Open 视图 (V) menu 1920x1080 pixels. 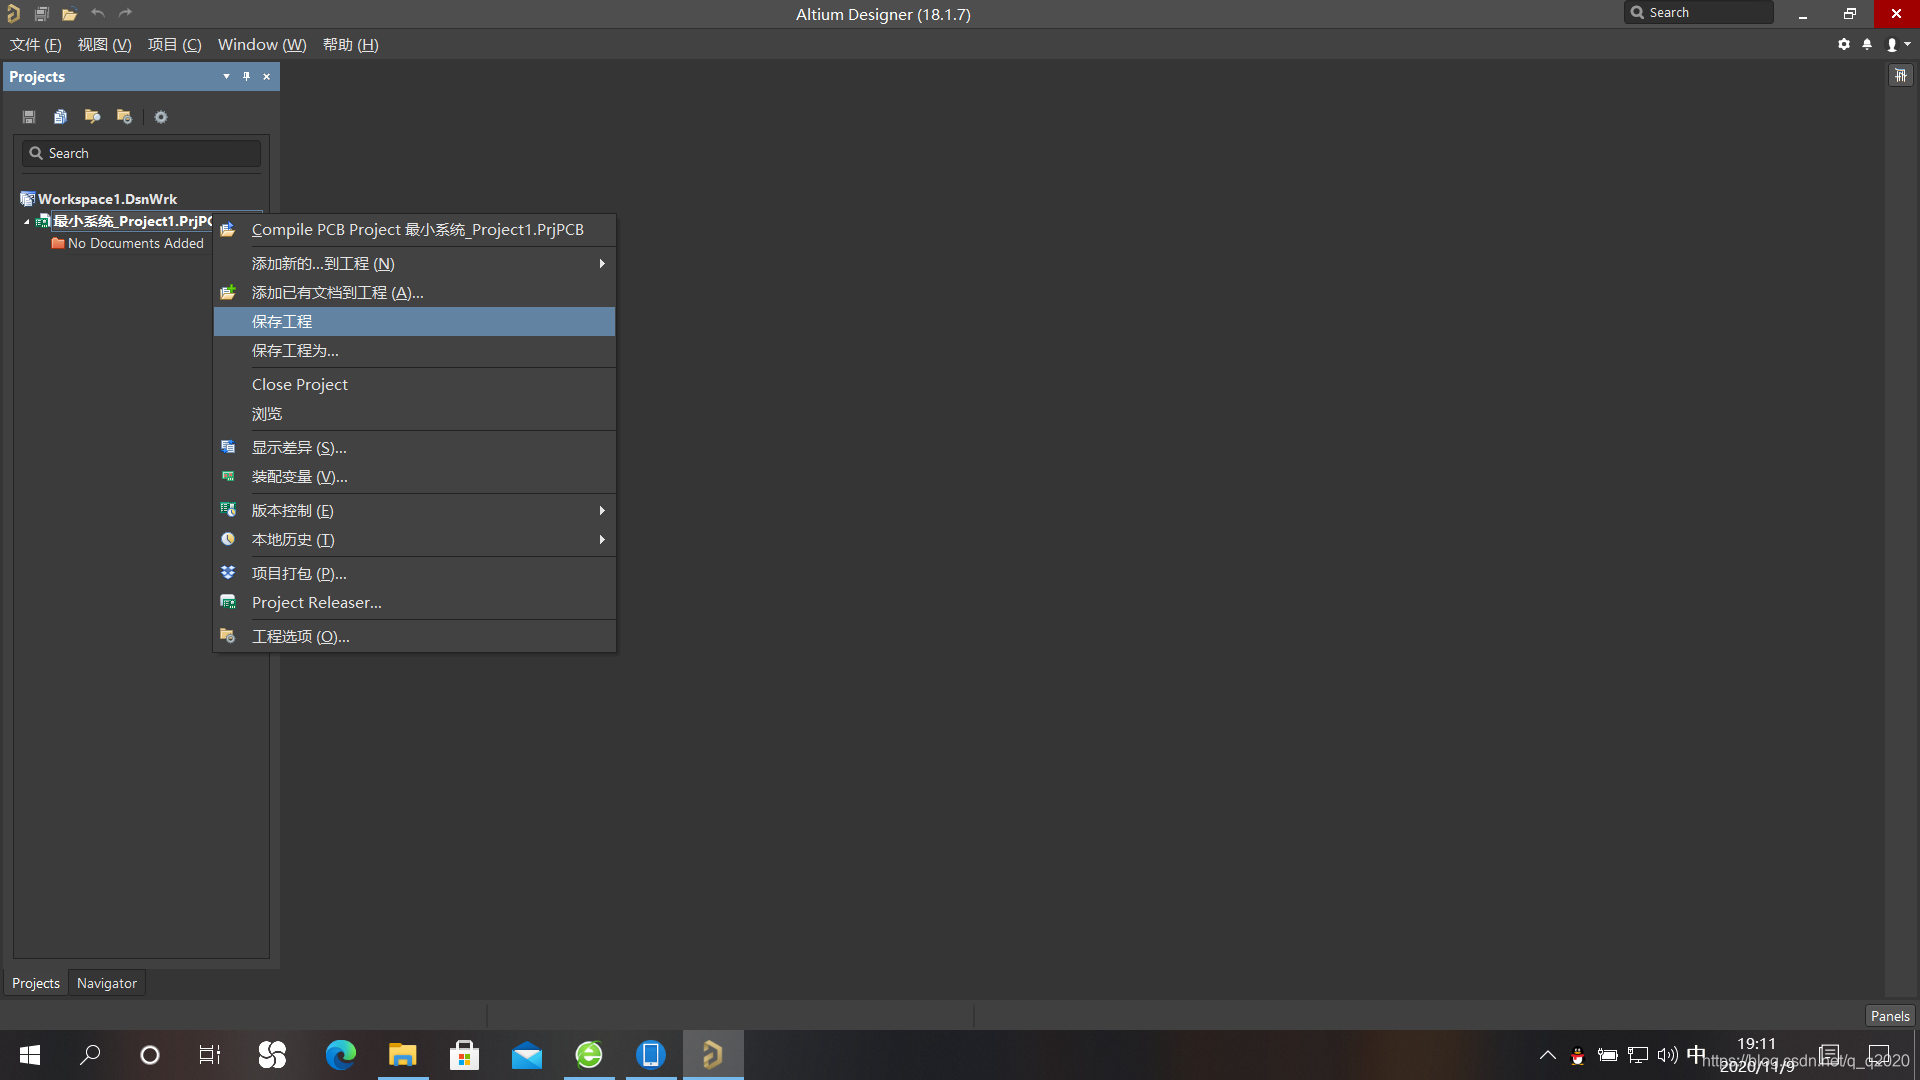coord(105,44)
